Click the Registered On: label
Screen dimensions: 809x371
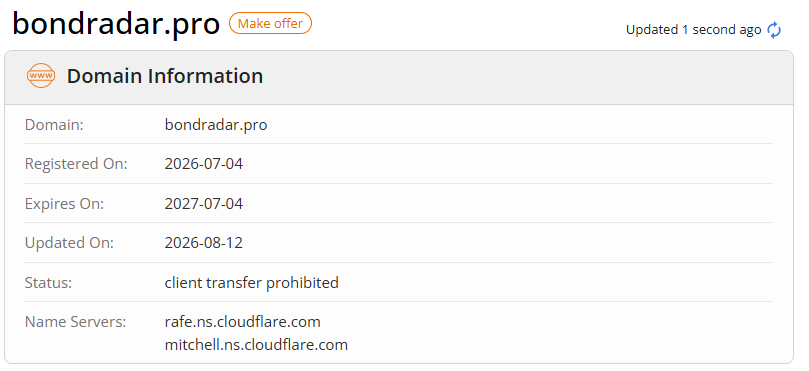coord(76,164)
